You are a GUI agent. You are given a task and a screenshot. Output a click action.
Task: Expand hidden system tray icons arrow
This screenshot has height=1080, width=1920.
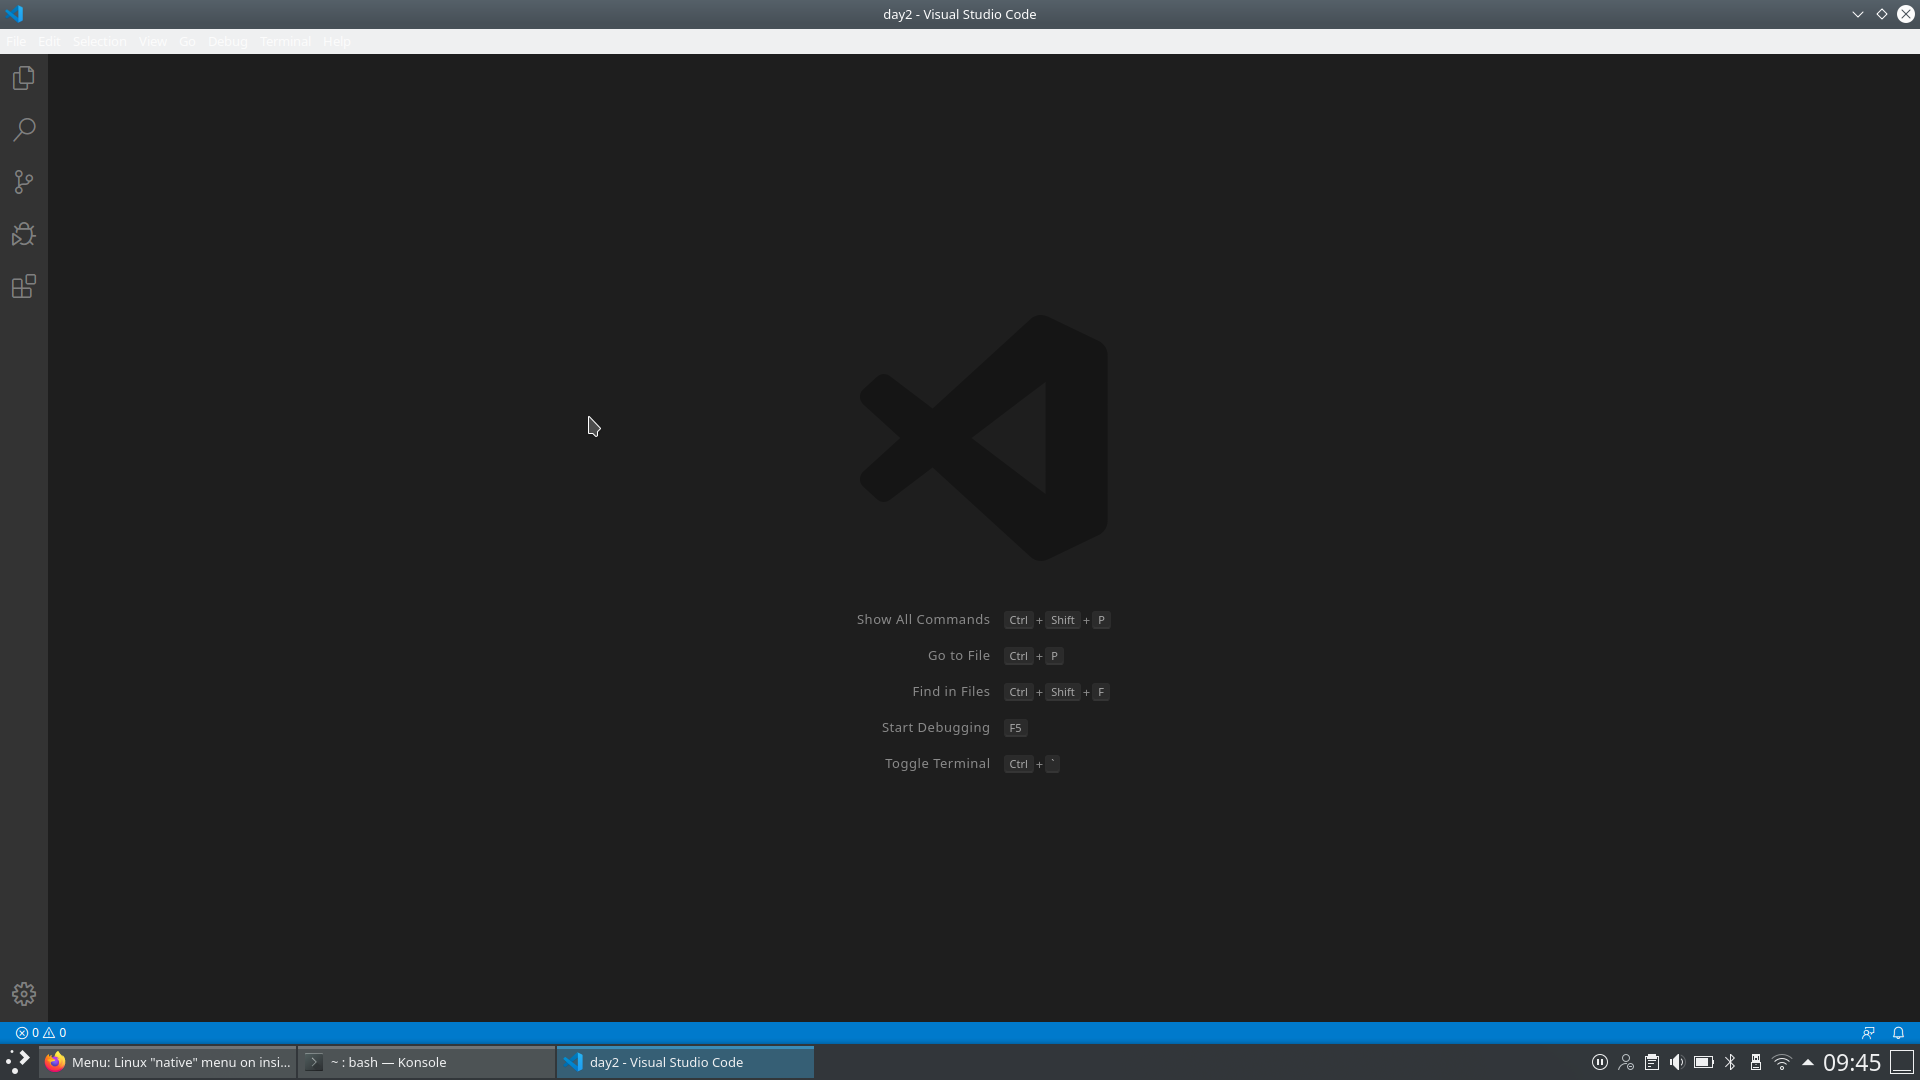click(x=1807, y=1062)
